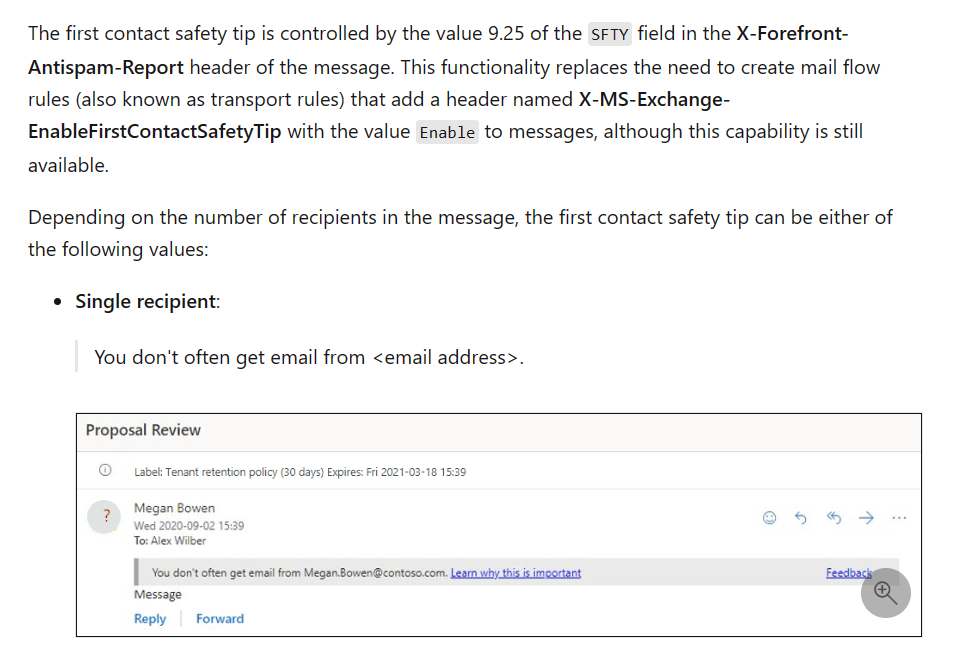Click the Proposal Review subject heading
The image size is (956, 669).
click(143, 430)
